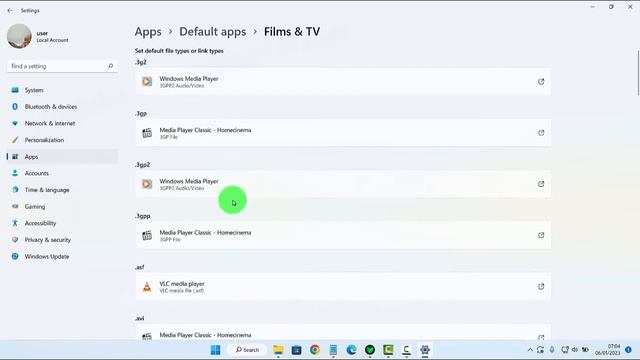Open Windows Start menu
640x360 pixels.
point(216,350)
